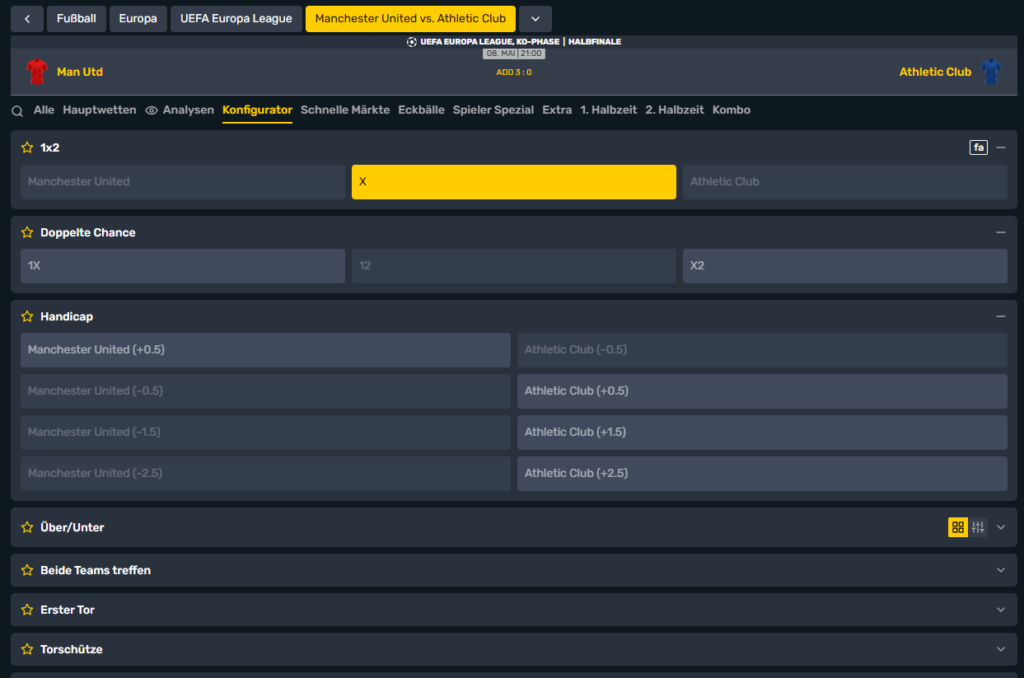1024x678 pixels.
Task: Click the red Man Utd jersey icon
Action: tap(37, 72)
